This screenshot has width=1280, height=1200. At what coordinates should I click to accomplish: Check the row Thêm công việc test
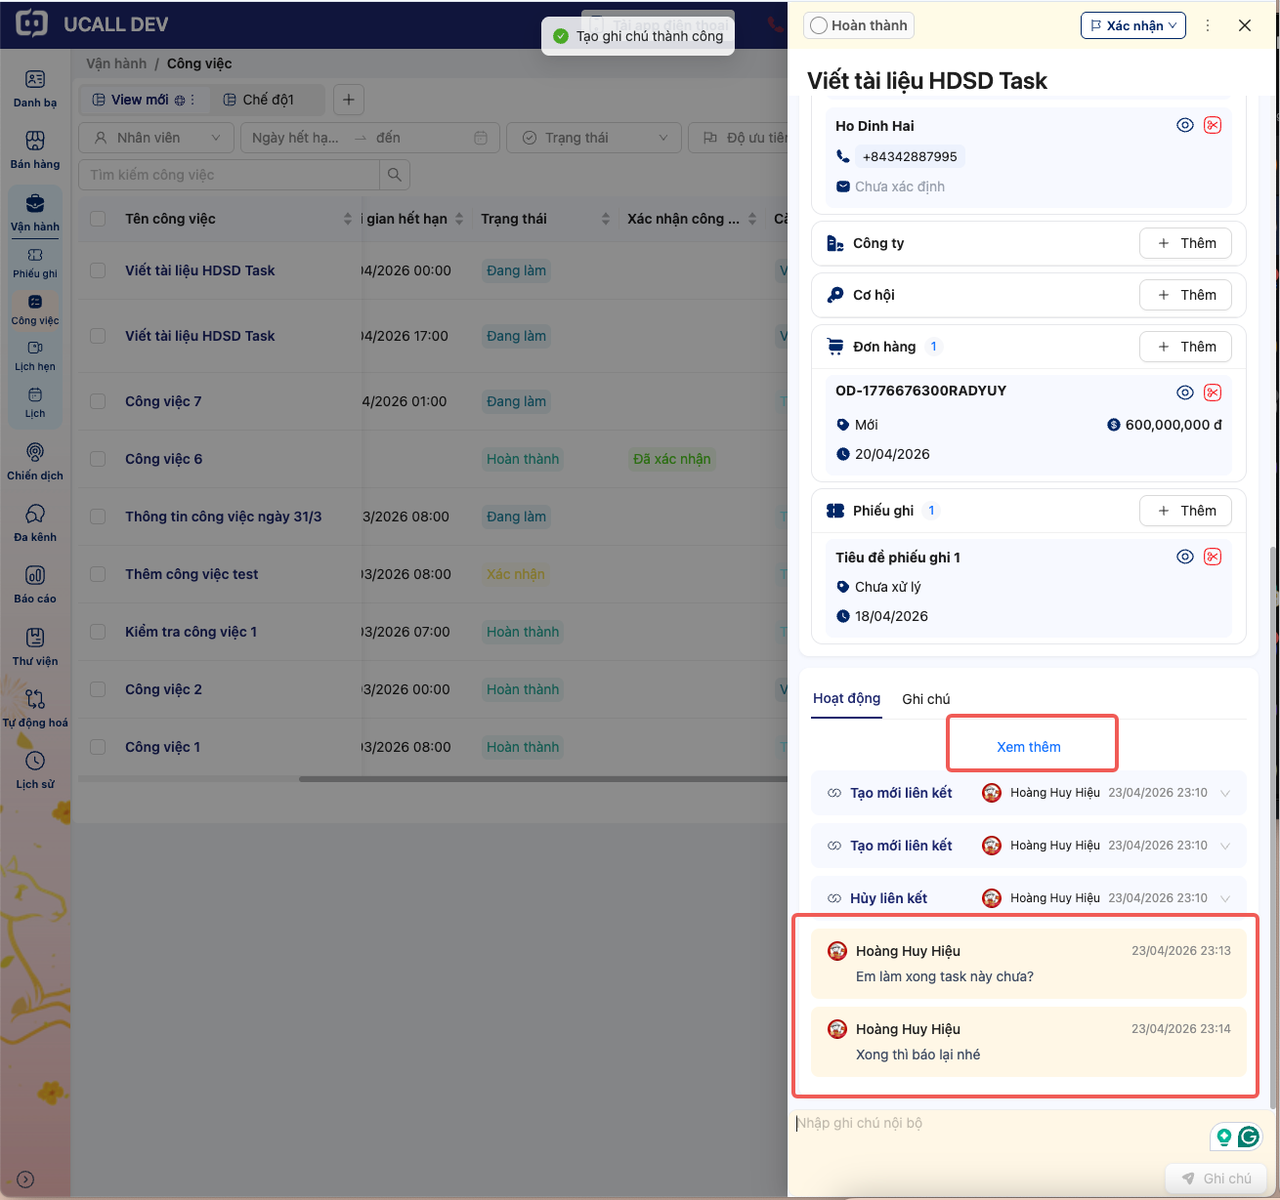tap(98, 574)
